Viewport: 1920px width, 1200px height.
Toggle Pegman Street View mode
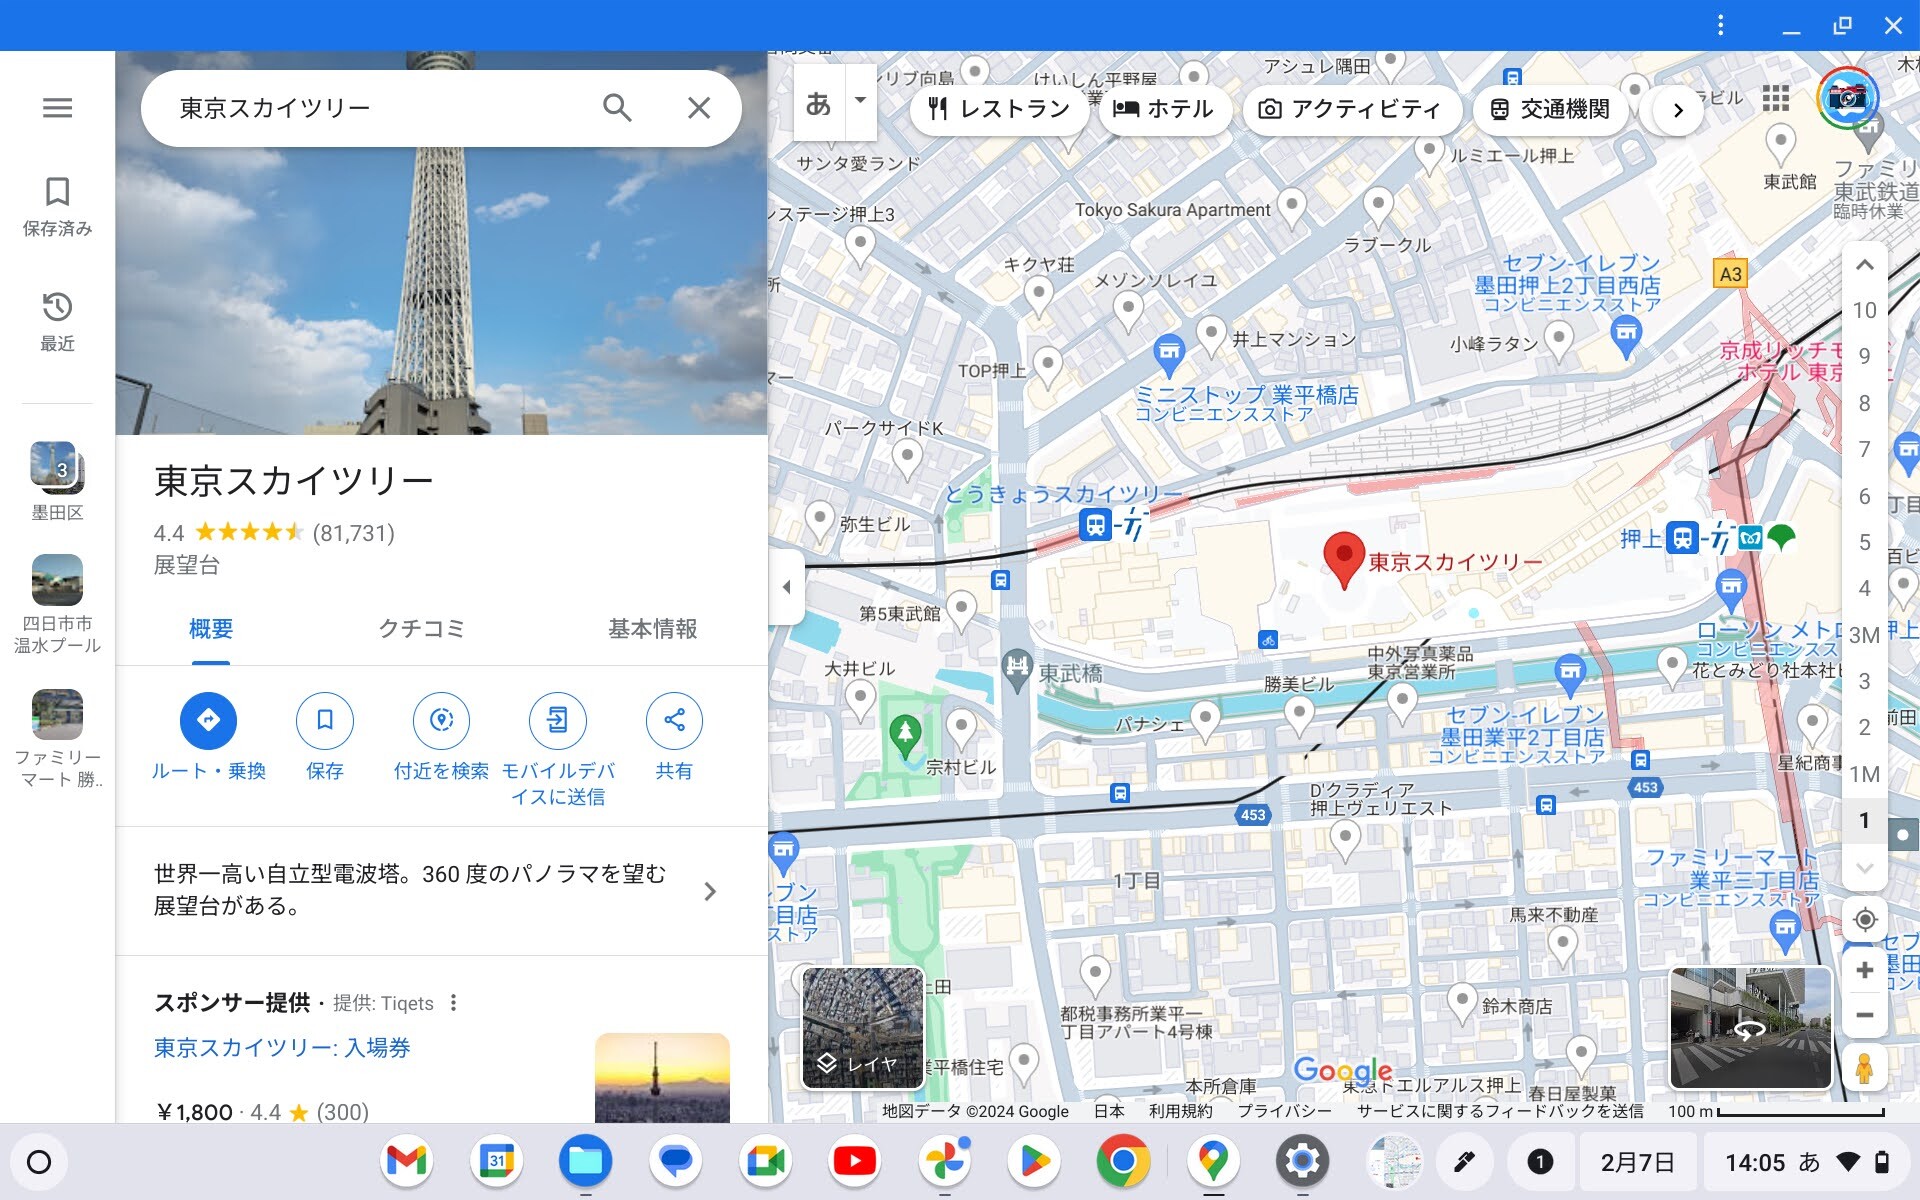tap(1864, 1068)
